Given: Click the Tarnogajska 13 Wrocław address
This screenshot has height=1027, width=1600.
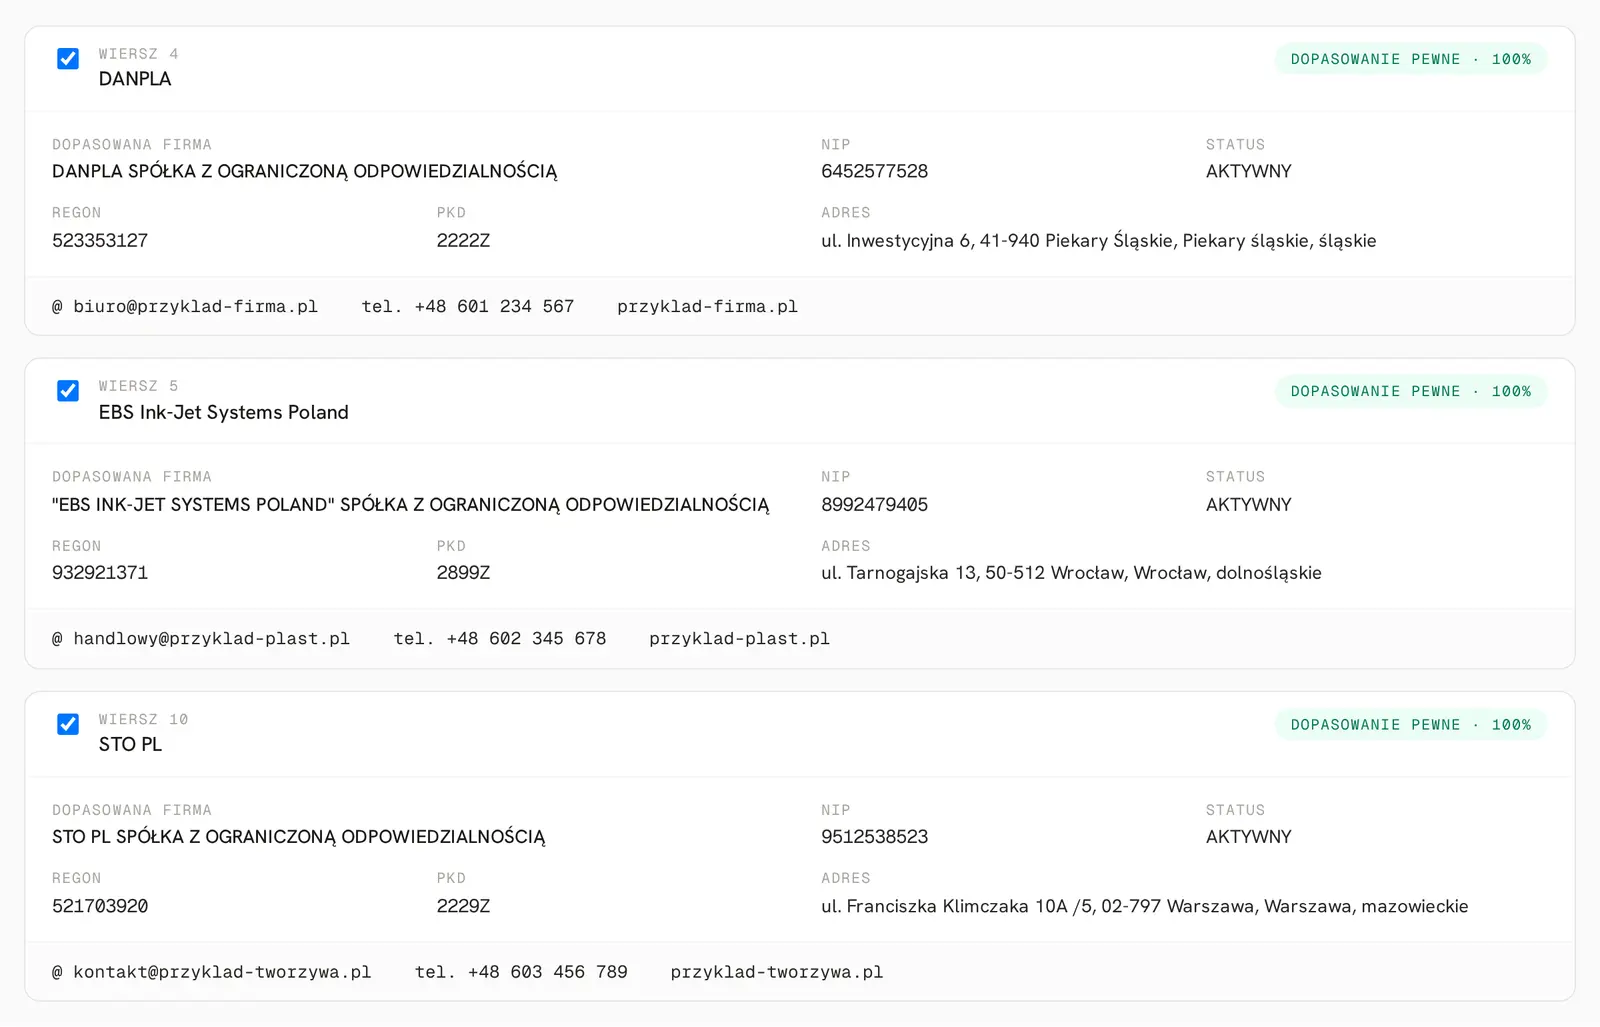Looking at the screenshot, I should point(1071,573).
